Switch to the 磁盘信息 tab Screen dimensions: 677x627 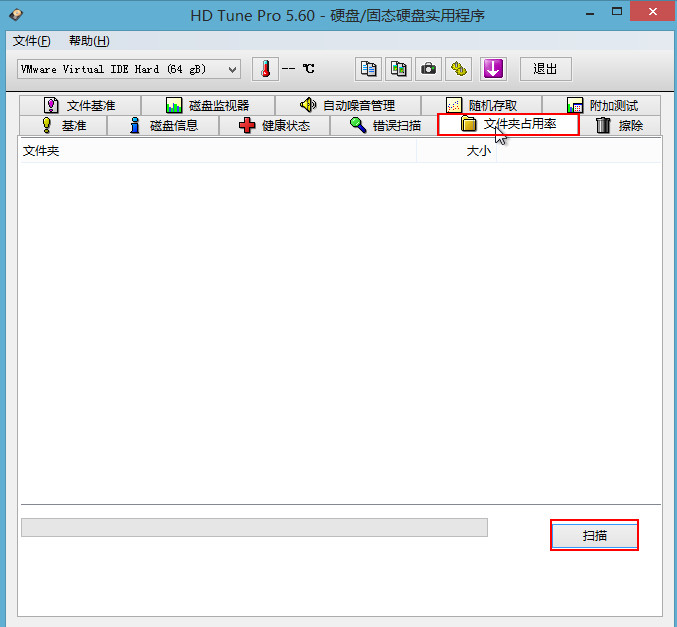coord(163,126)
